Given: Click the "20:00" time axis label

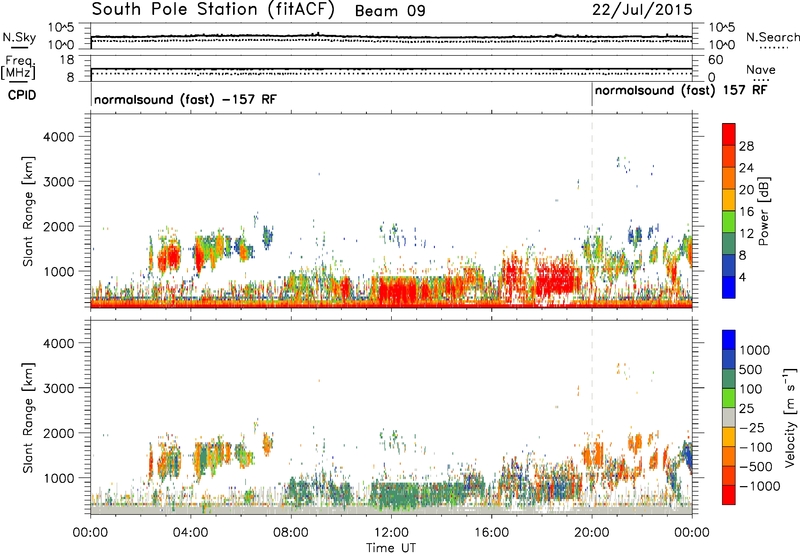Looking at the screenshot, I should pyautogui.click(x=592, y=533).
